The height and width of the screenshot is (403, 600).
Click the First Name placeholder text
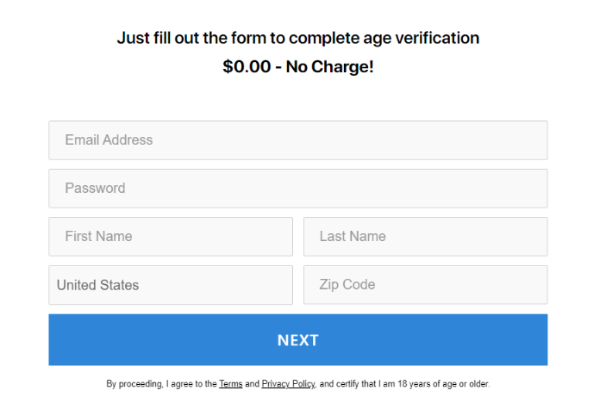tap(98, 237)
